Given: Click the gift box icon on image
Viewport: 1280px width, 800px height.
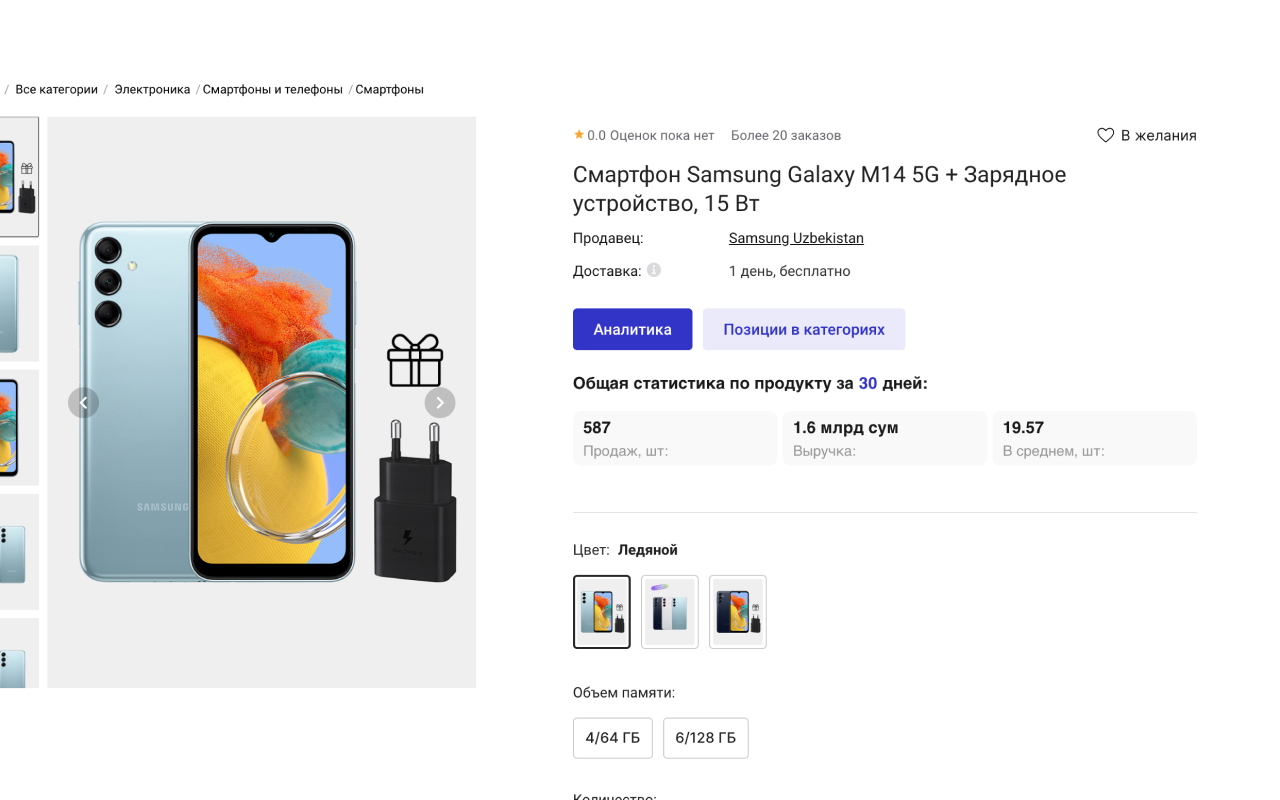Looking at the screenshot, I should click(415, 360).
